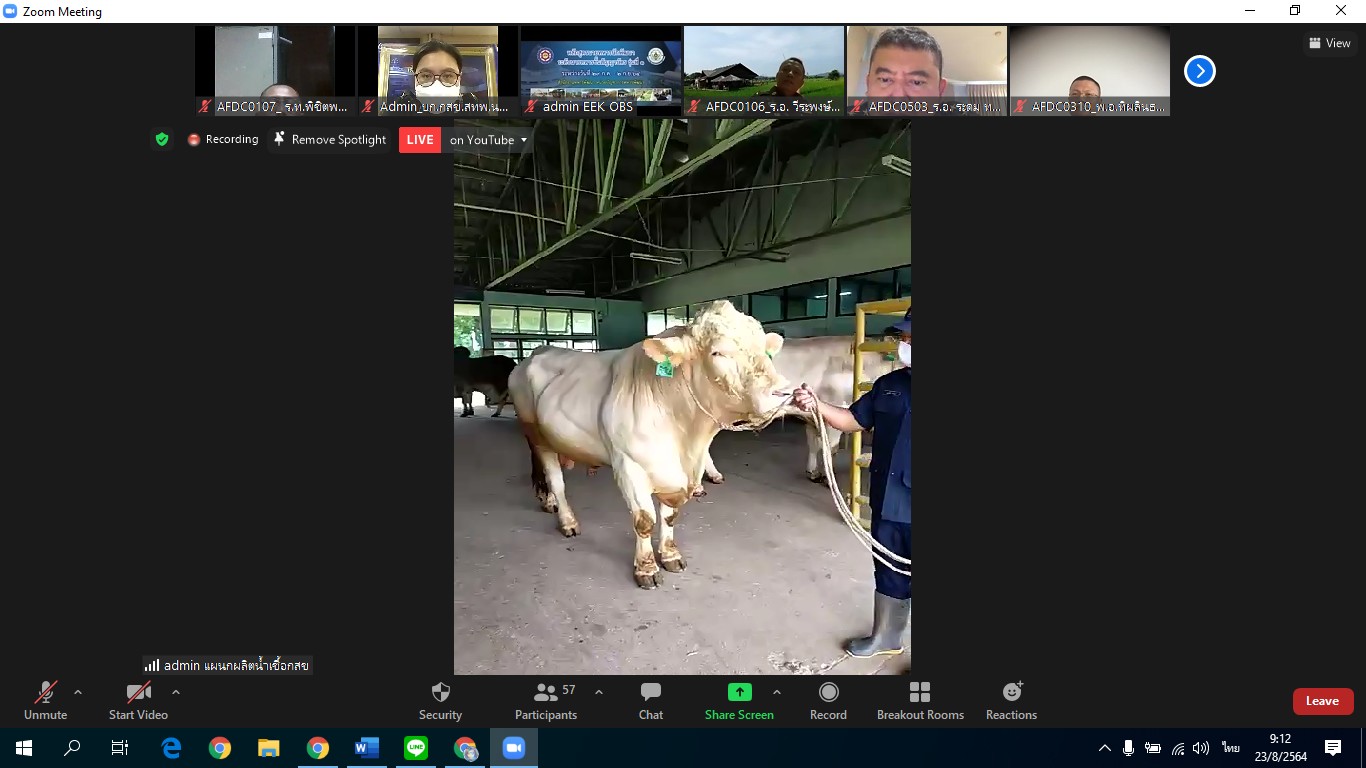The width and height of the screenshot is (1366, 768).
Task: Show hidden system tray icons
Action: (1105, 748)
